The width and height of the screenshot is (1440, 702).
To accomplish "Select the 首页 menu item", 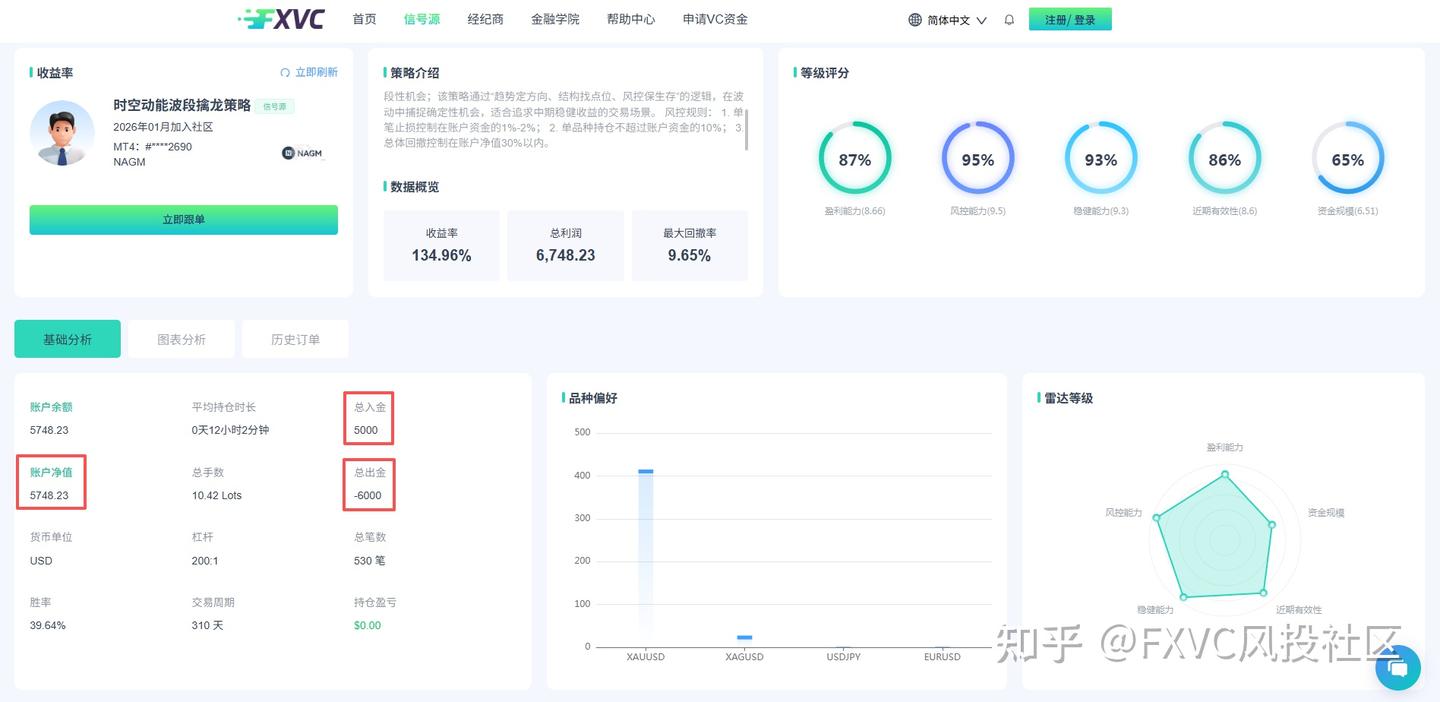I will (x=363, y=18).
